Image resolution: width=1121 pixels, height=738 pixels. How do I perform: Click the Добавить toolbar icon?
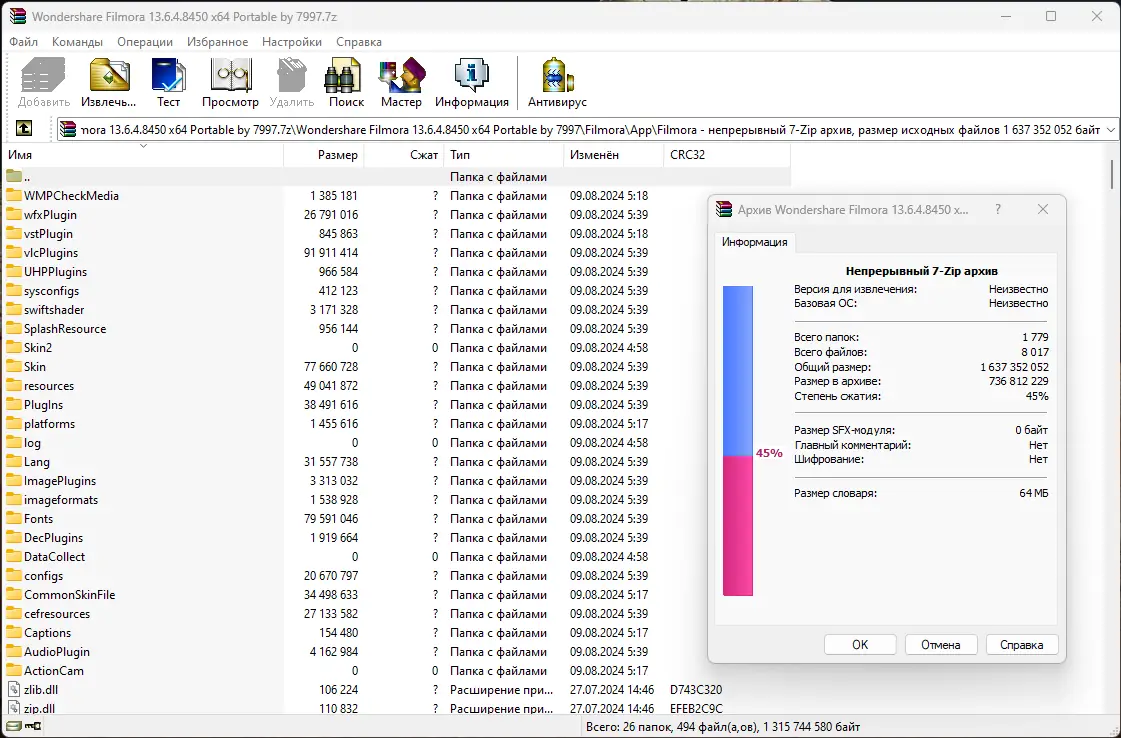pos(44,76)
